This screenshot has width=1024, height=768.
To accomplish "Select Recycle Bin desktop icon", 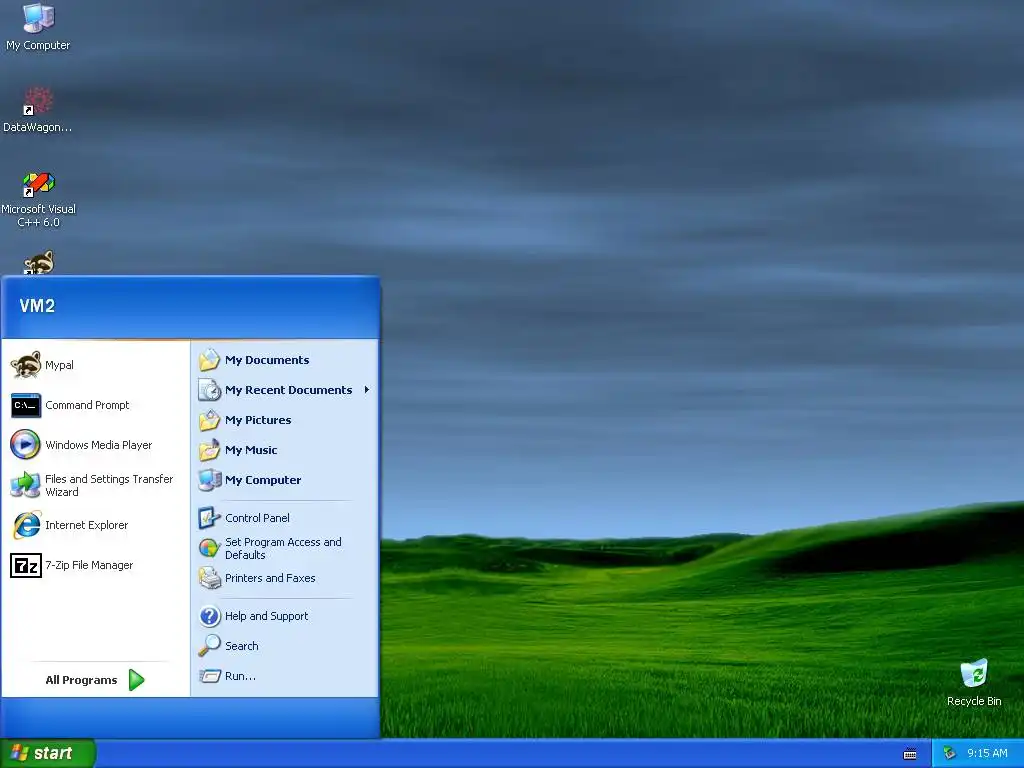I will click(974, 673).
